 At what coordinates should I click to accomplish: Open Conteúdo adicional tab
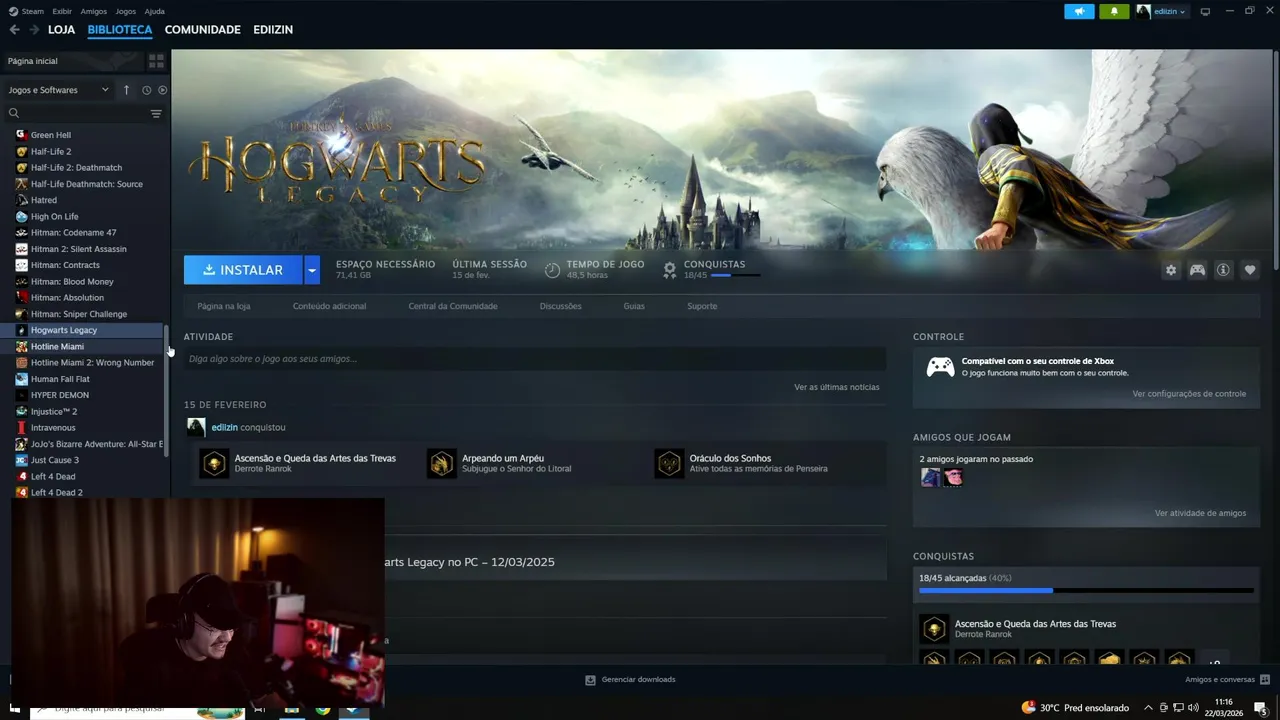coord(329,306)
